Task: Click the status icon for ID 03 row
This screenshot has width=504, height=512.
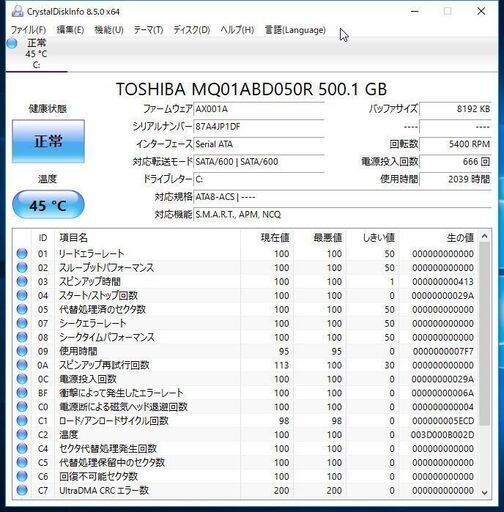Action: click(22, 282)
